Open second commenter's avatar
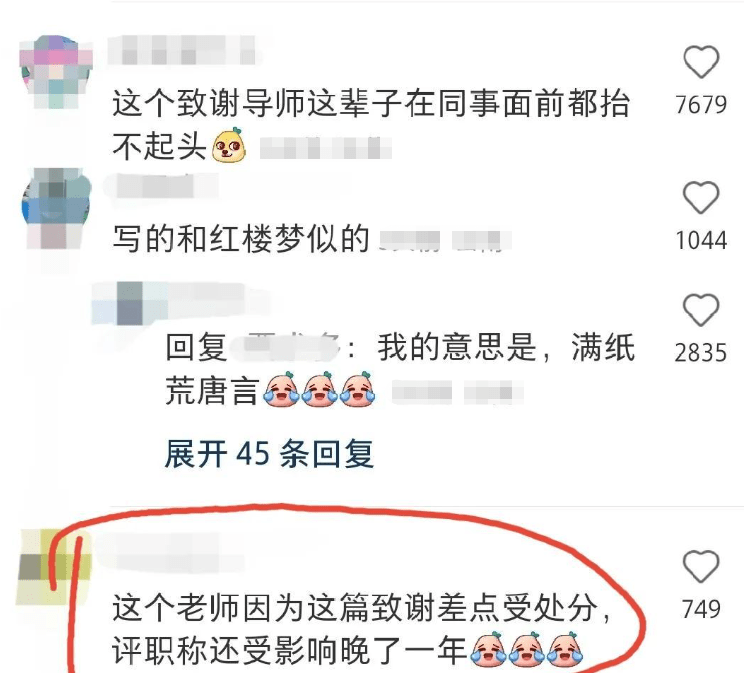 pos(56,209)
